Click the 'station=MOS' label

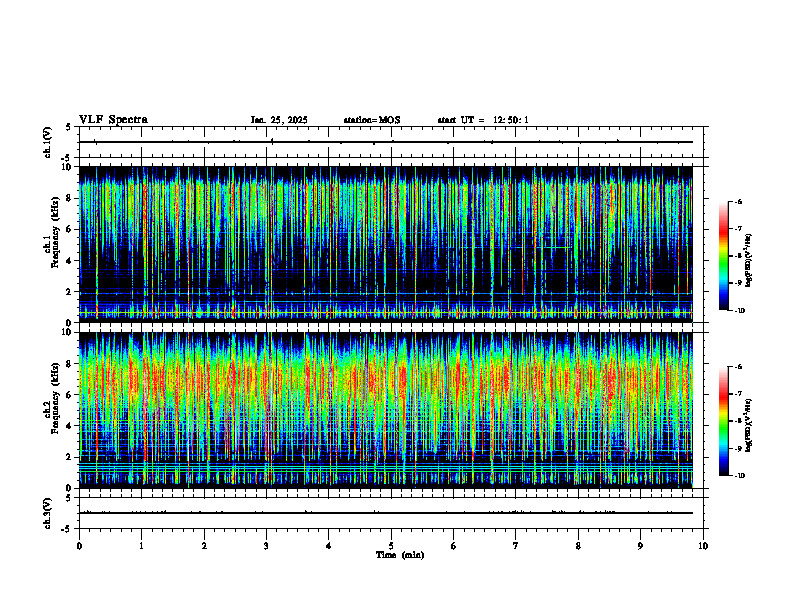pyautogui.click(x=372, y=120)
